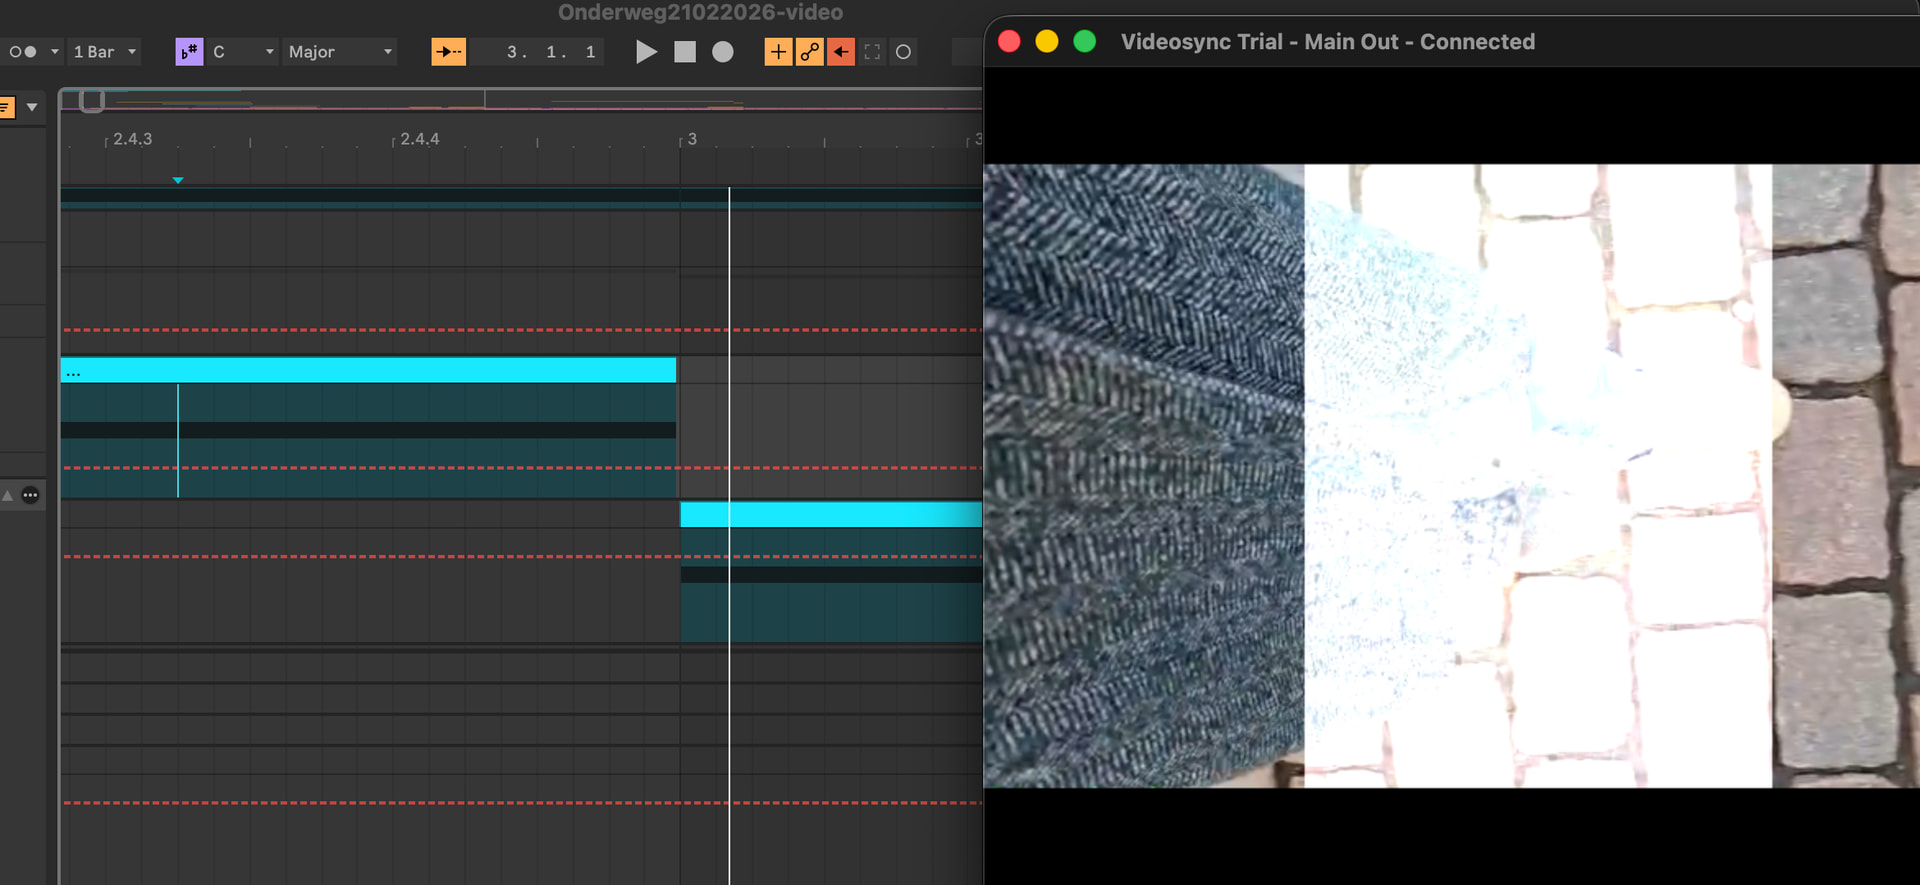The image size is (1920, 885).
Task: Open the Major scale dropdown
Action: click(339, 52)
